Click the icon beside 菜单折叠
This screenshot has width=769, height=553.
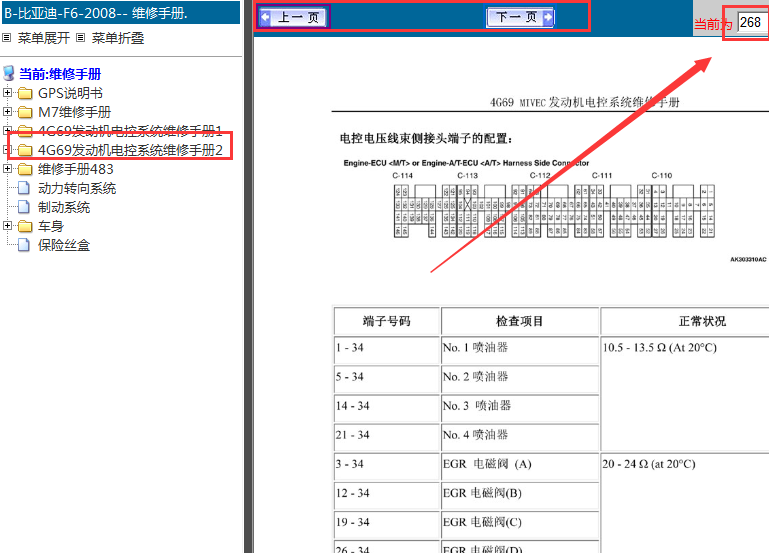click(x=80, y=37)
